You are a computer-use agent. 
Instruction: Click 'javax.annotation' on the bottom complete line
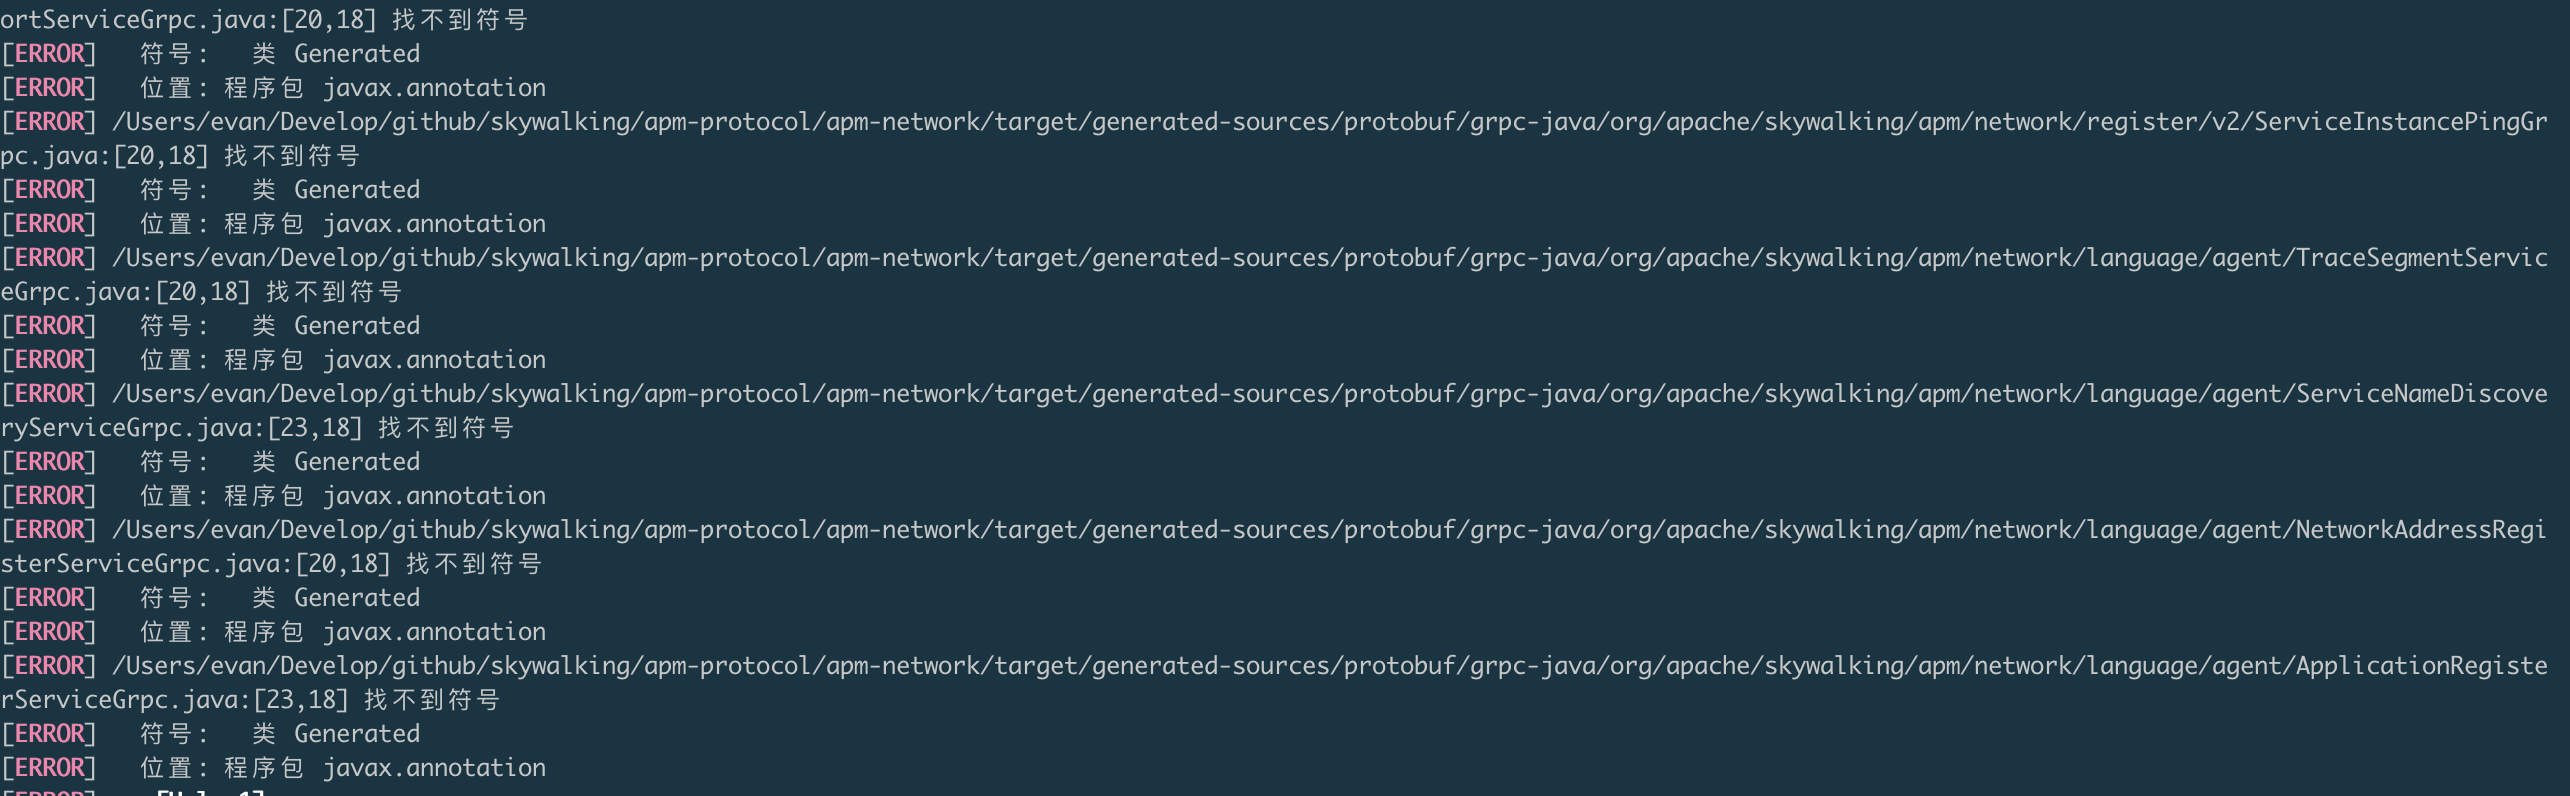(434, 768)
